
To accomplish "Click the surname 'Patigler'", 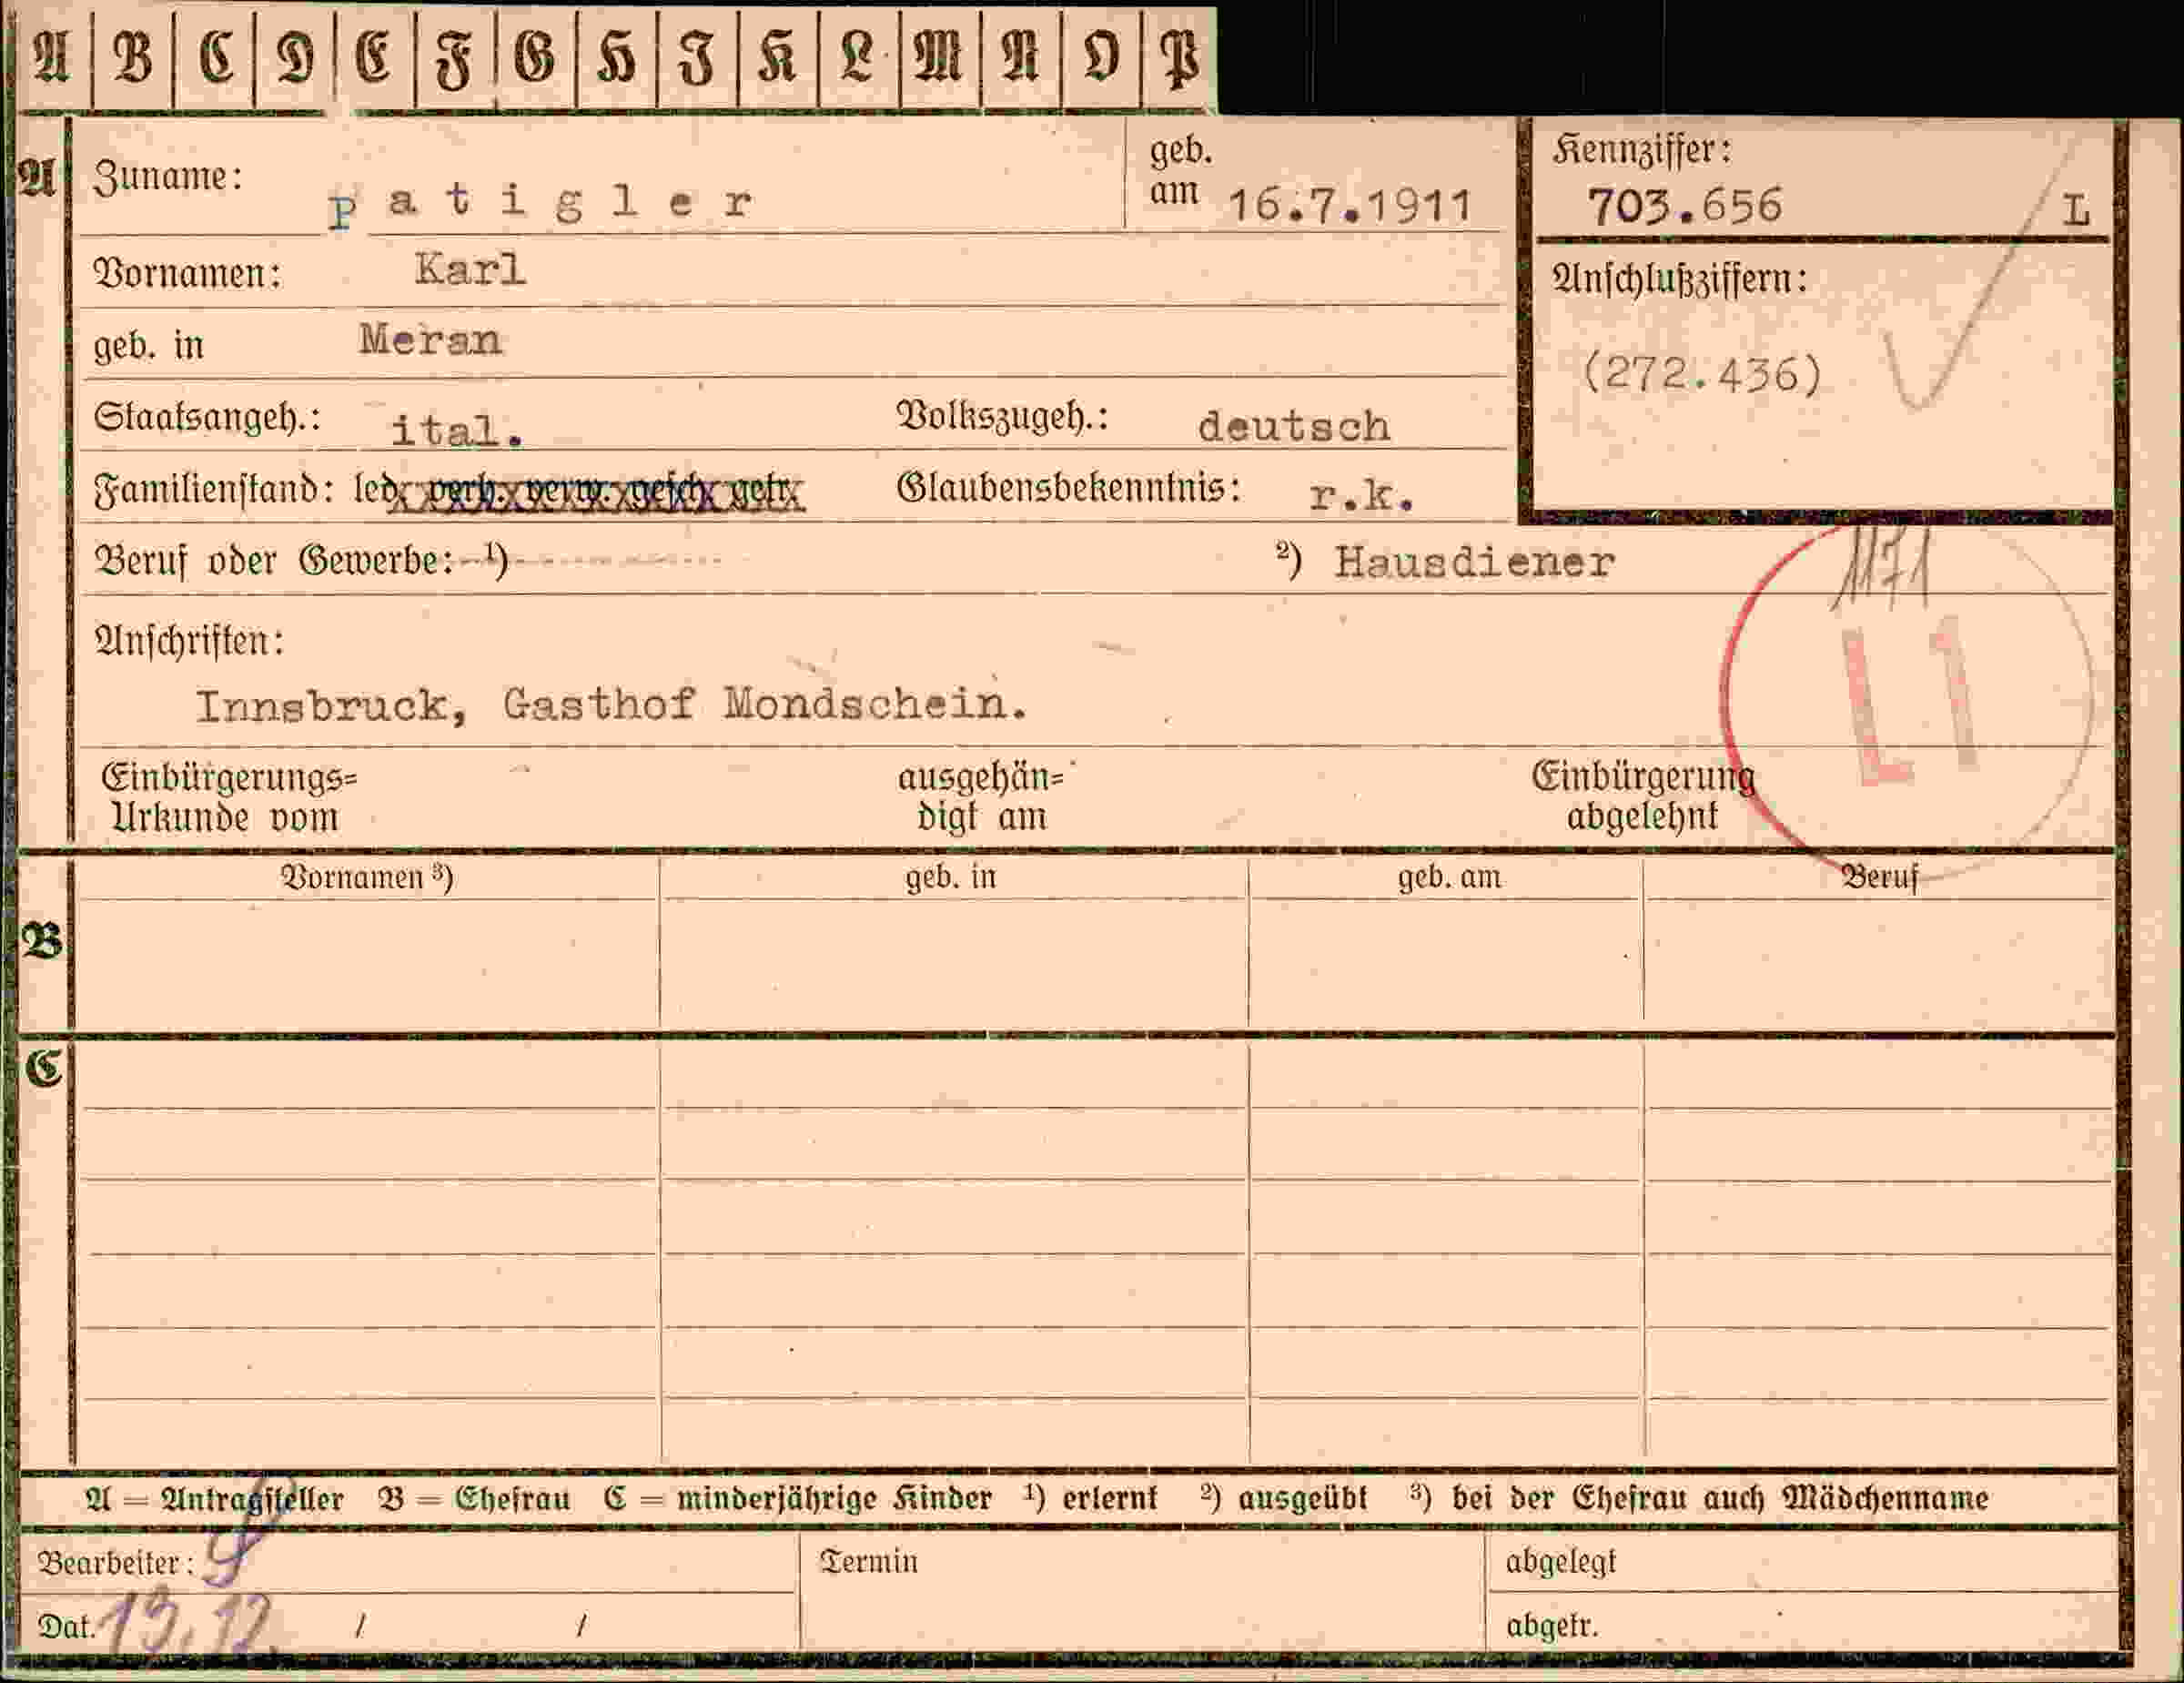I will coord(541,205).
